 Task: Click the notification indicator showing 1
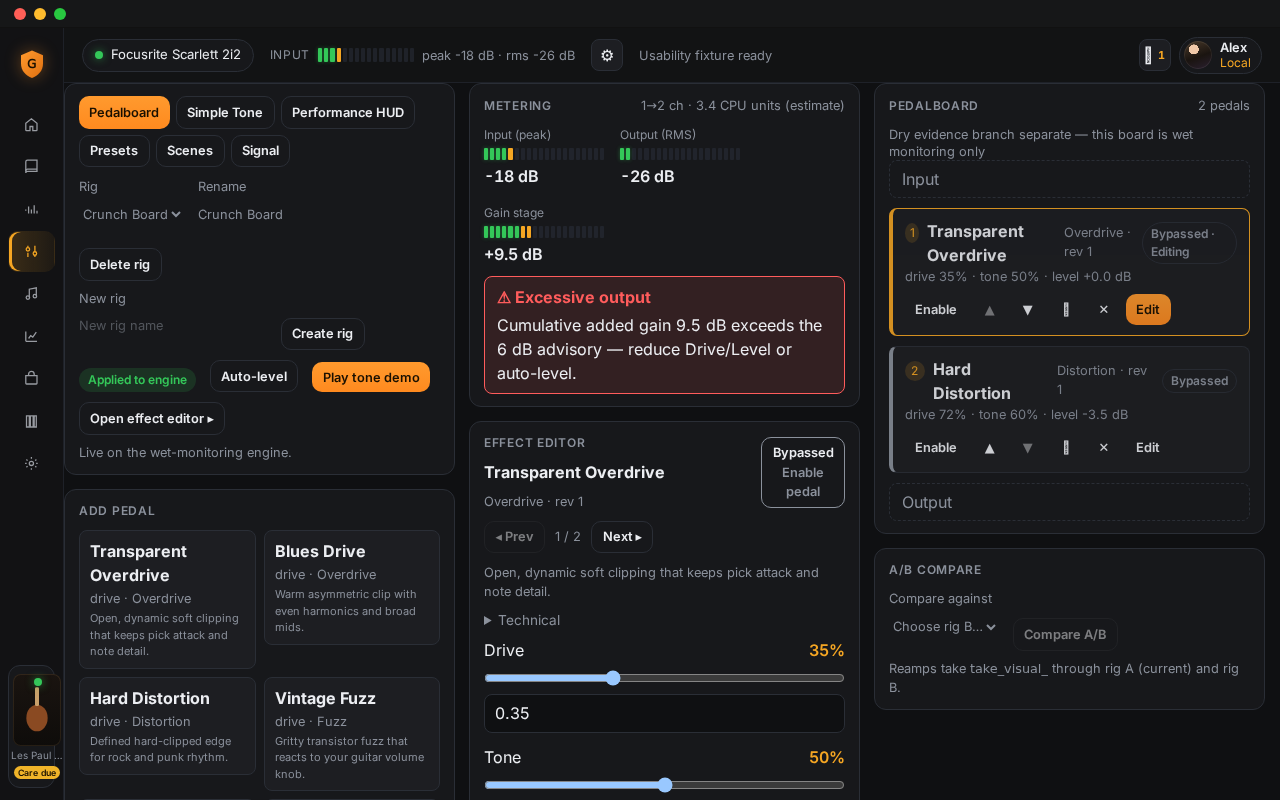point(1155,55)
